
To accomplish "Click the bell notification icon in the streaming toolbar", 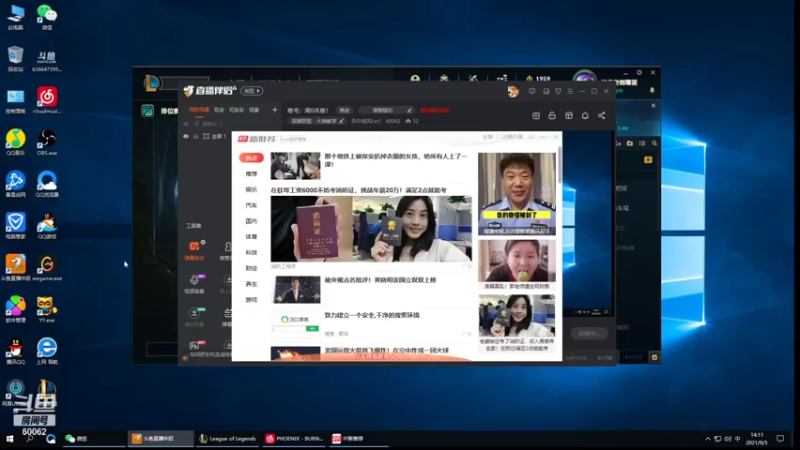I will click(585, 116).
